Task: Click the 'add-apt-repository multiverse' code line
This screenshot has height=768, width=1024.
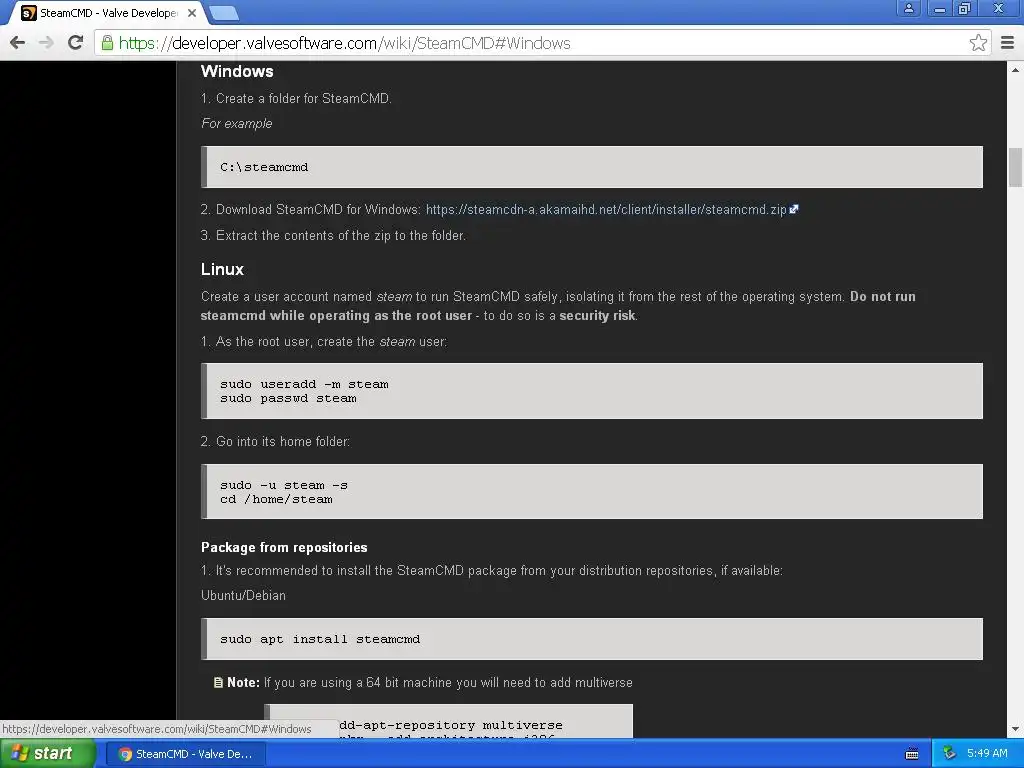Action: click(451, 725)
